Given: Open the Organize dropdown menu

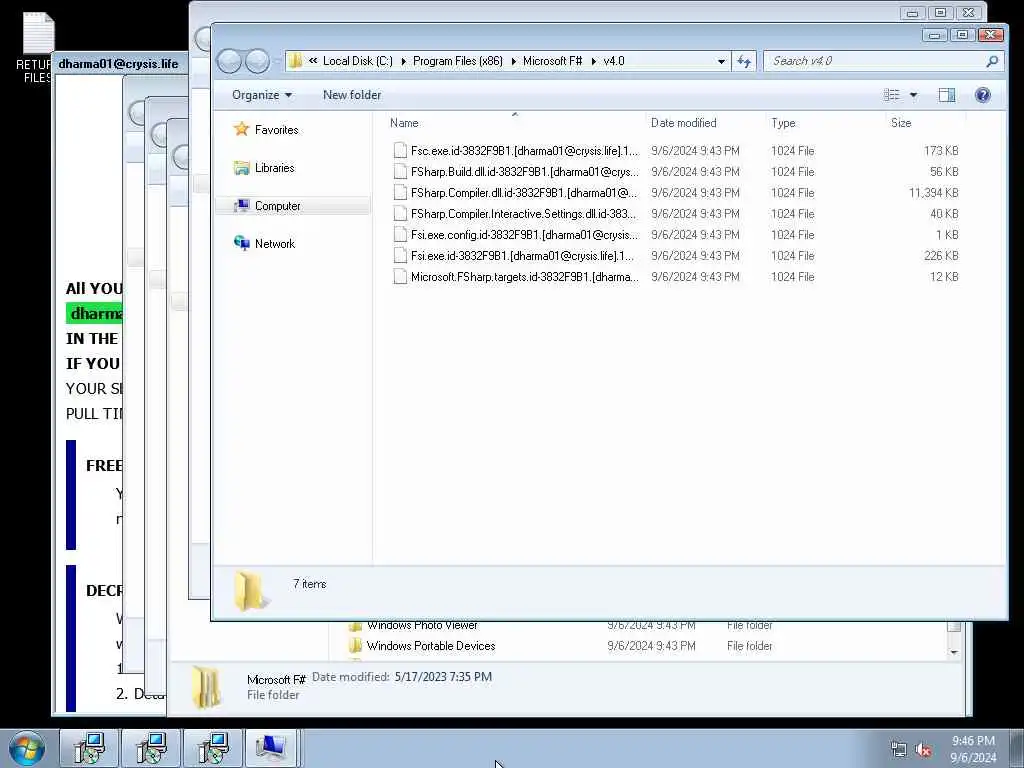Looking at the screenshot, I should click(x=262, y=95).
